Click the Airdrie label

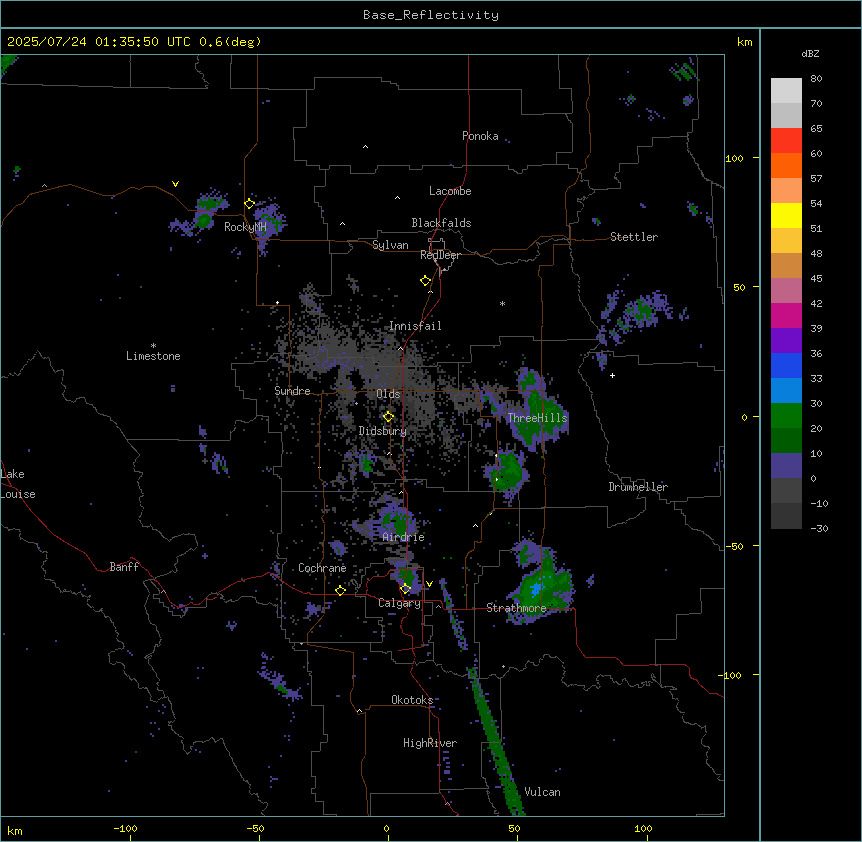coord(404,537)
